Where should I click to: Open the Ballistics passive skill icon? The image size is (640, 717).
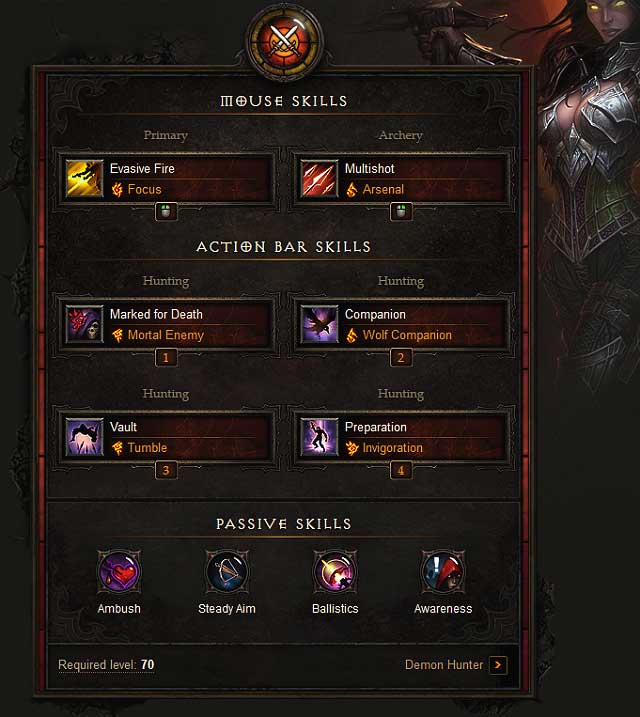(x=335, y=572)
